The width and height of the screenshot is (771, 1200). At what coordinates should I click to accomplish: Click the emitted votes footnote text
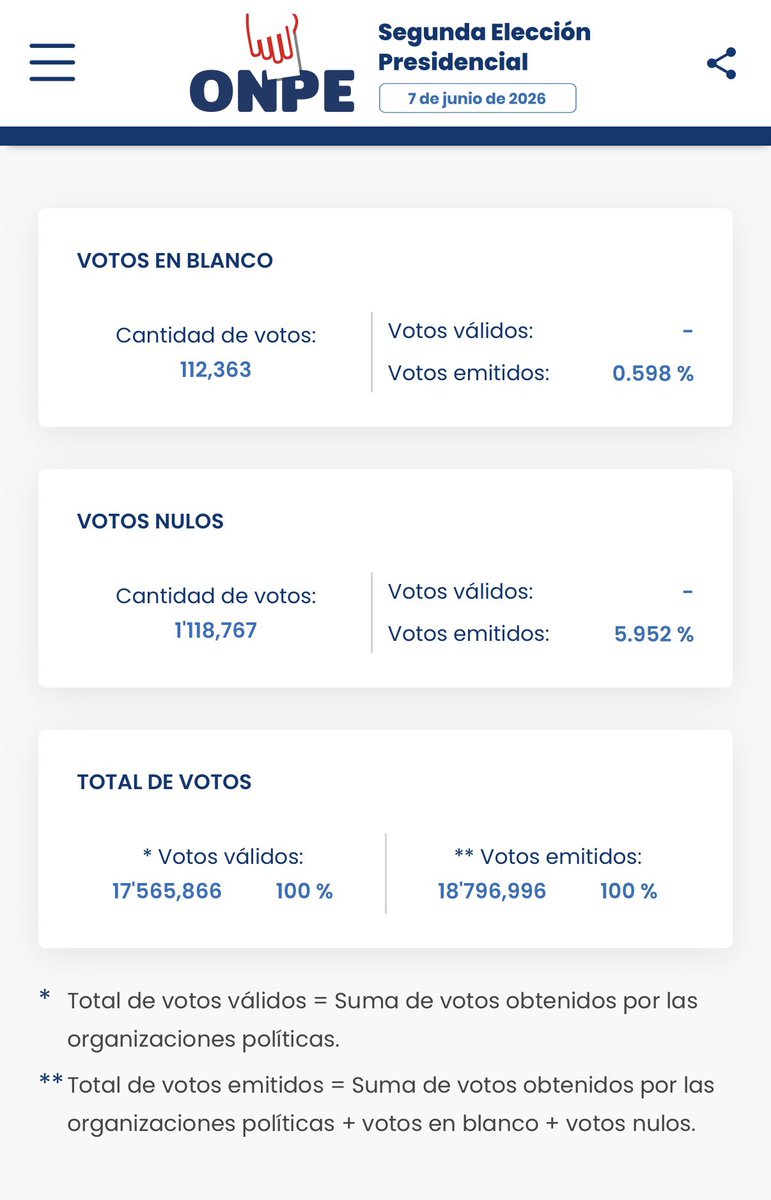(391, 1104)
